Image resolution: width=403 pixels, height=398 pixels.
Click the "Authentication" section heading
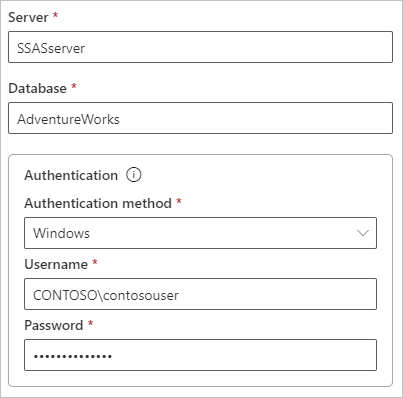[x=71, y=175]
